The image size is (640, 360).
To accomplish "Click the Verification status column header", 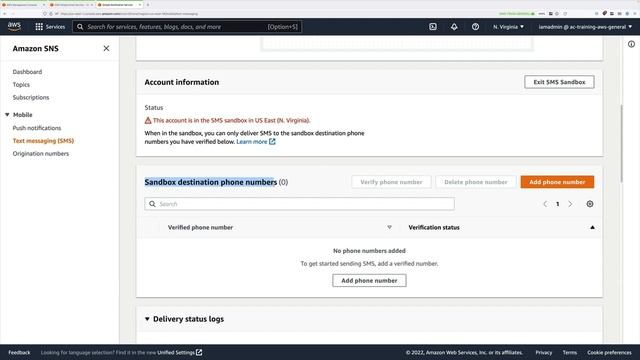I will click(x=434, y=227).
